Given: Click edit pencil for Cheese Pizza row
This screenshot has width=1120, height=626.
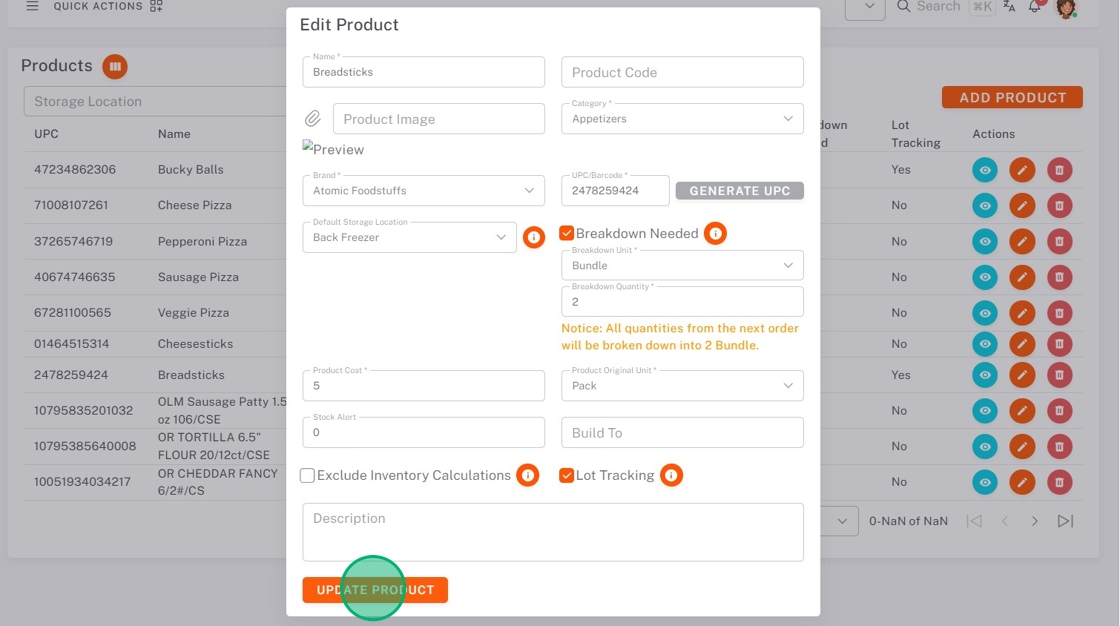Looking at the screenshot, I should click(1021, 205).
